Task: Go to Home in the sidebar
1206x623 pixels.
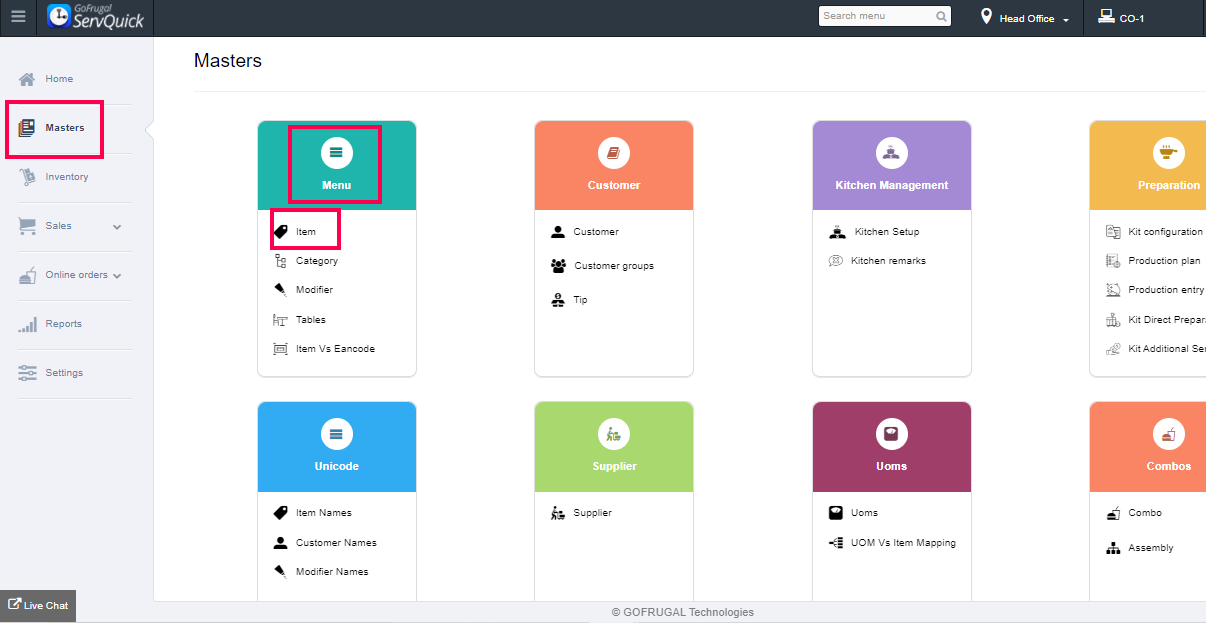Action: click(x=59, y=79)
